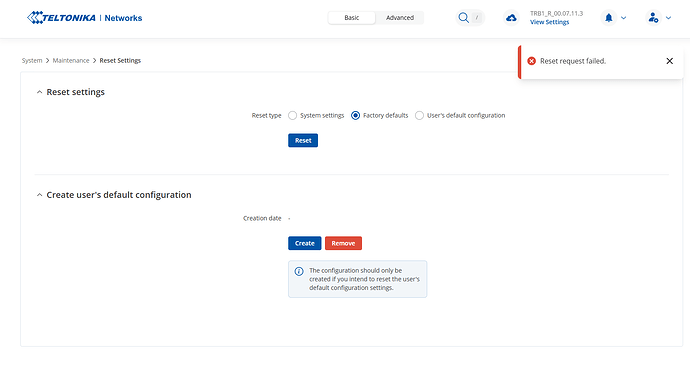Click the cloud upload firmware icon

511,18
